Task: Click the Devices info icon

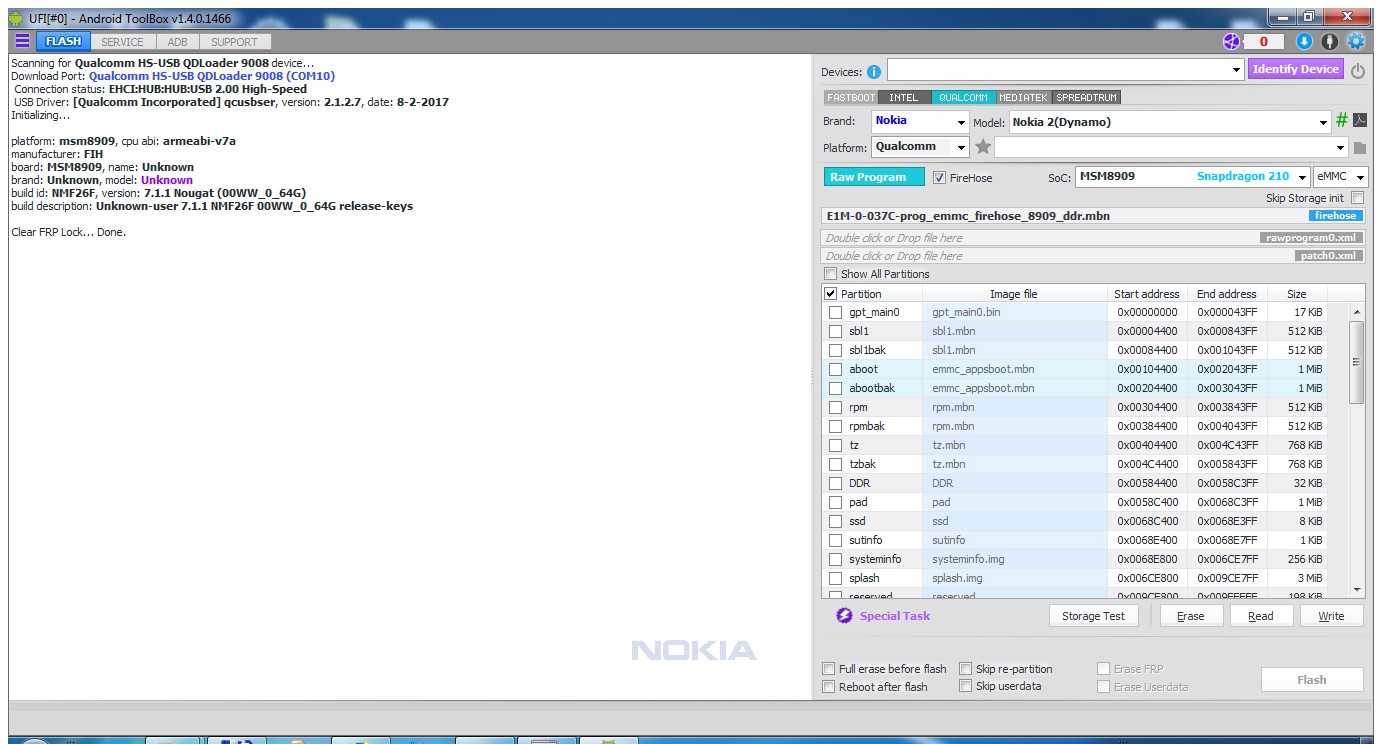Action: [874, 71]
